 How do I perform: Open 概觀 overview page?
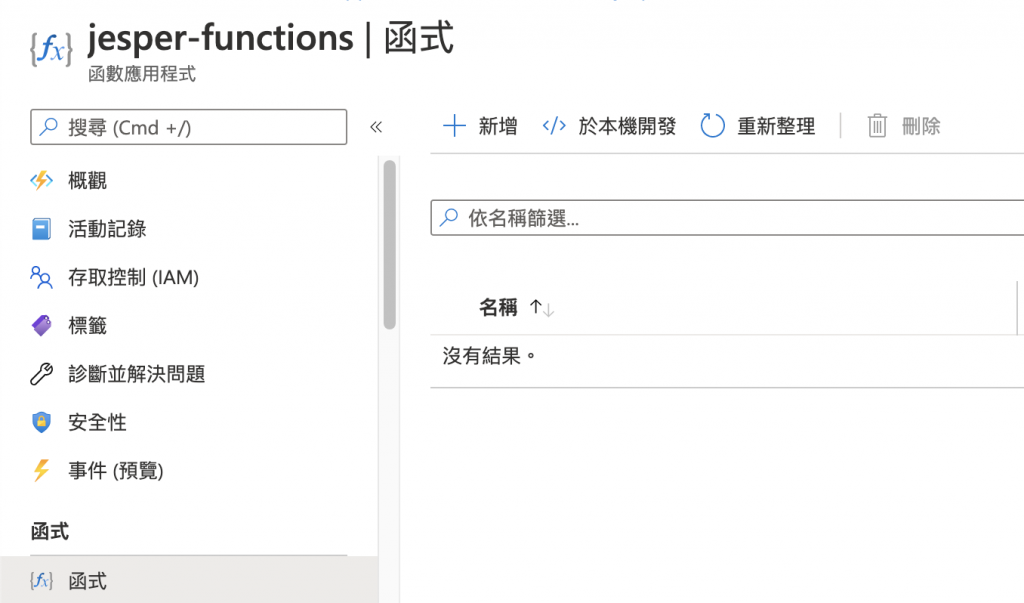[x=87, y=180]
